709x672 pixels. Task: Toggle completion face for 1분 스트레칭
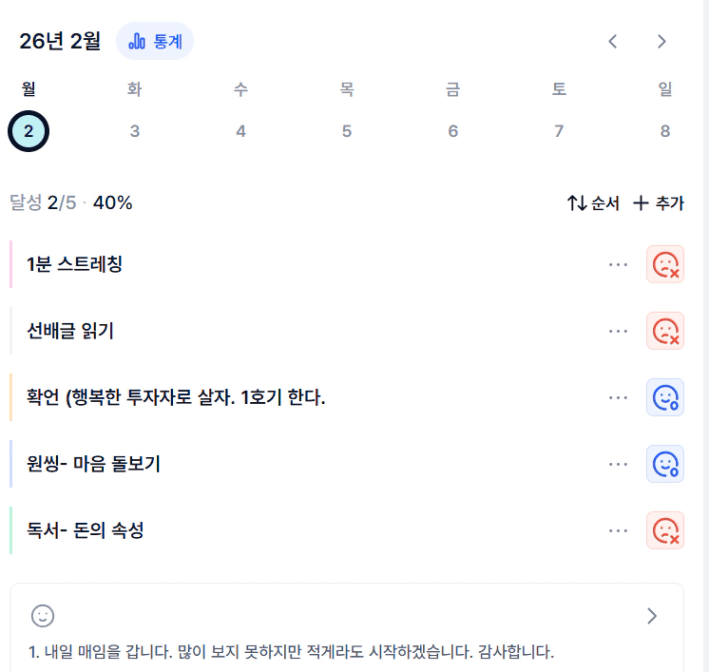665,265
